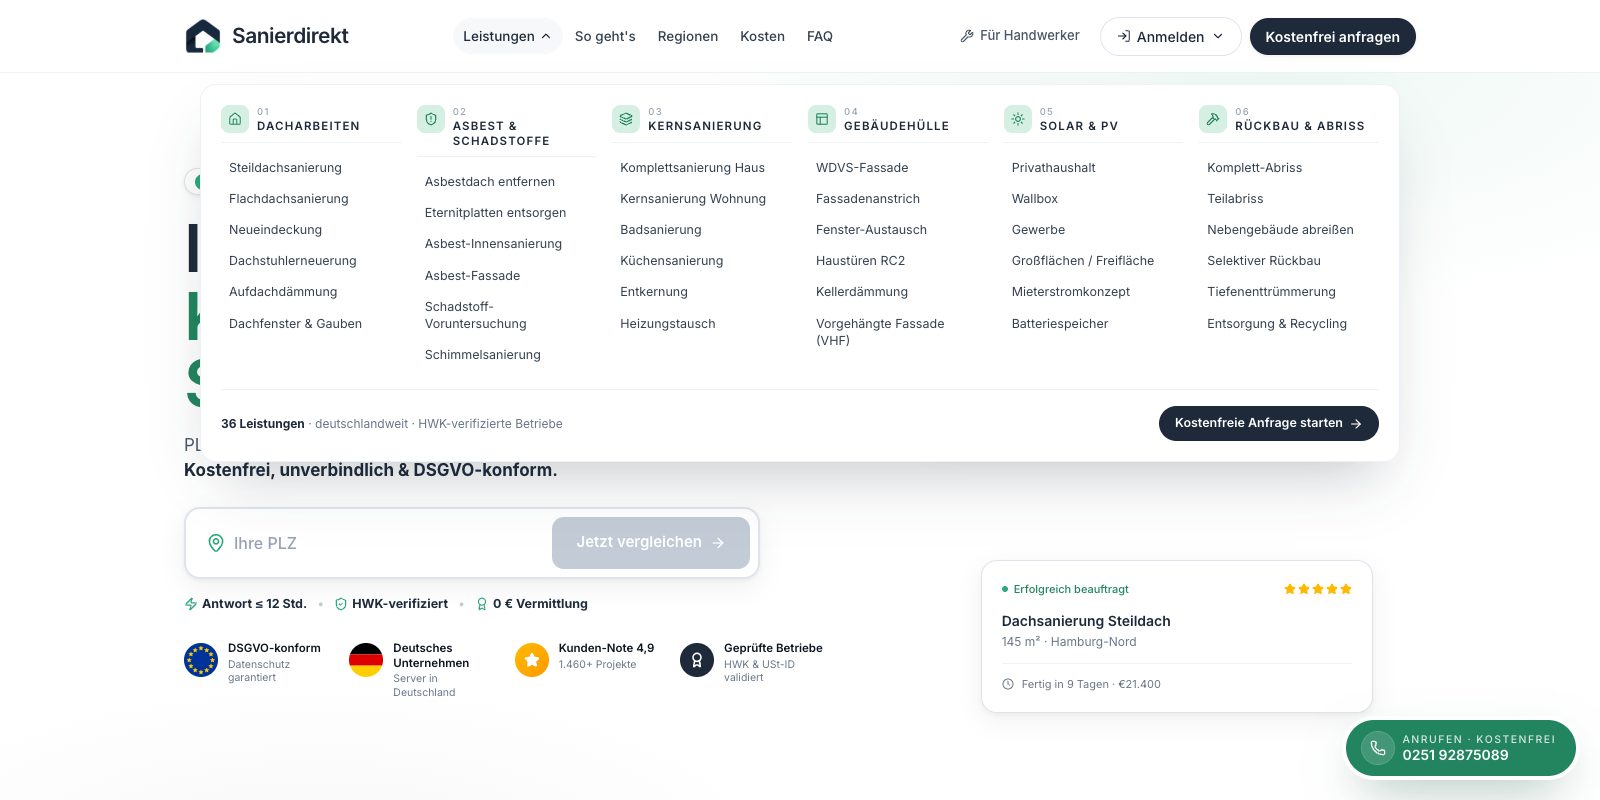Image resolution: width=1600 pixels, height=800 pixels.
Task: Open FAQ in navigation
Action: coord(820,36)
